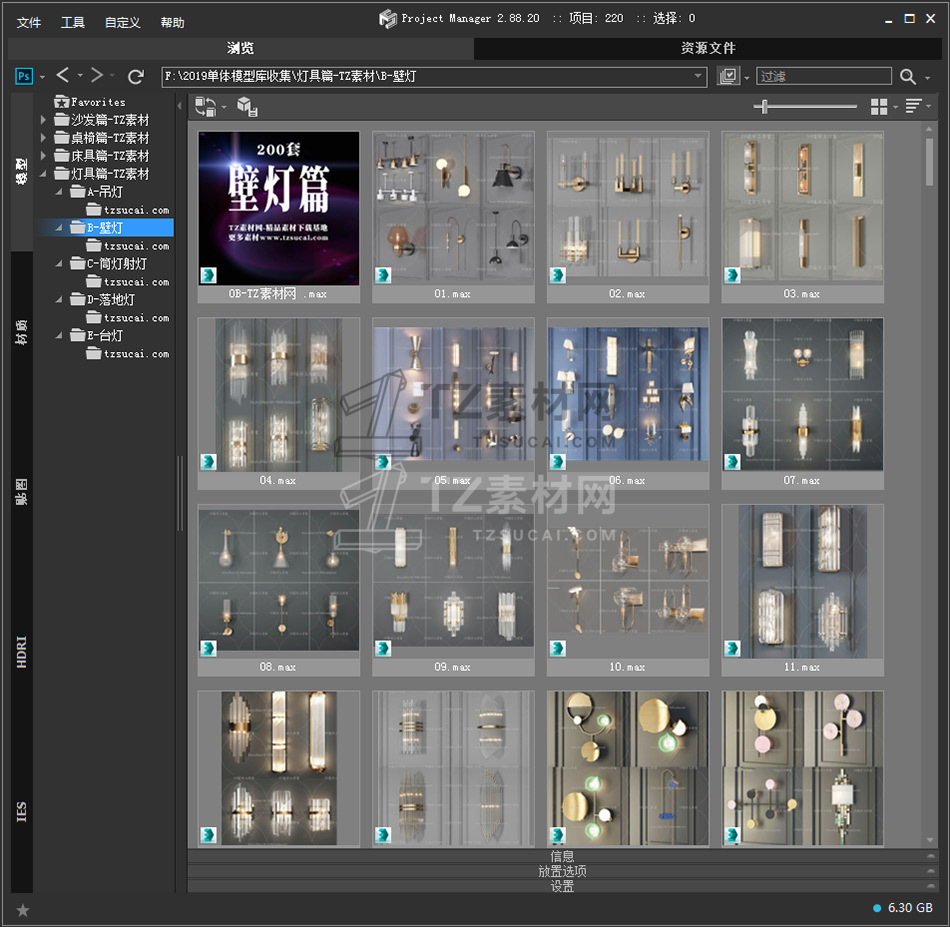Screen dimensions: 950x927
Task: Toggle the checkmark filter selection button
Action: pyautogui.click(x=728, y=76)
